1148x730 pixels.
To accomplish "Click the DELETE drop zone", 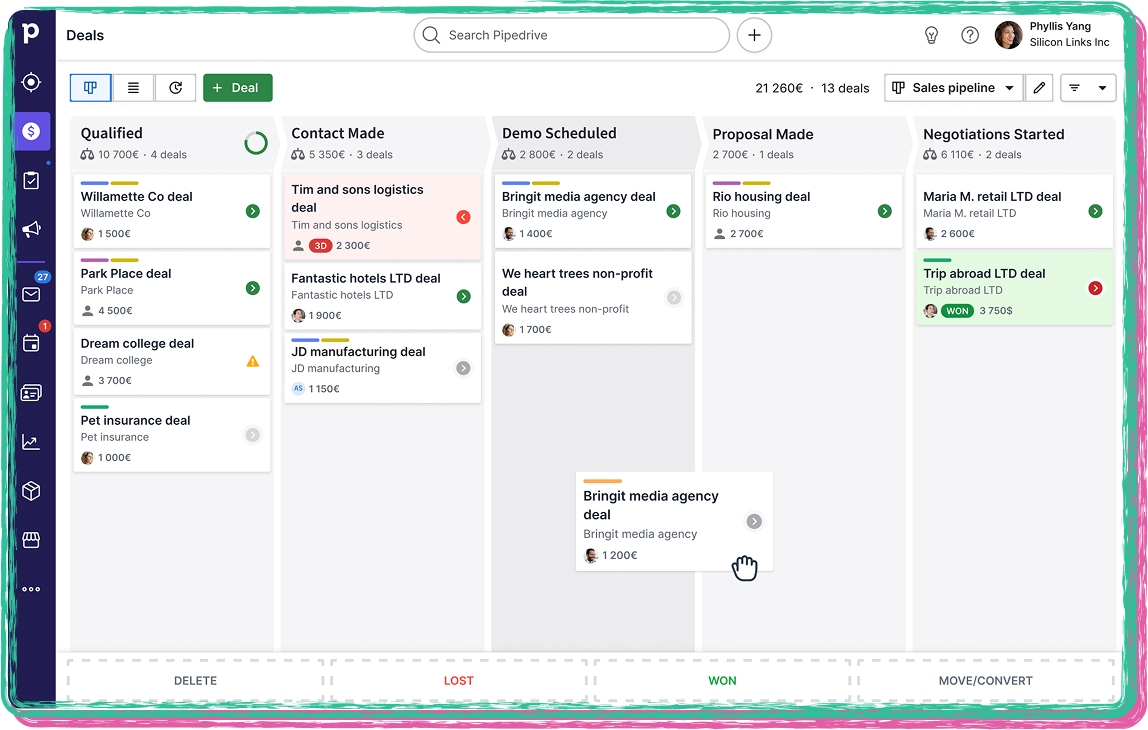I will (x=195, y=681).
